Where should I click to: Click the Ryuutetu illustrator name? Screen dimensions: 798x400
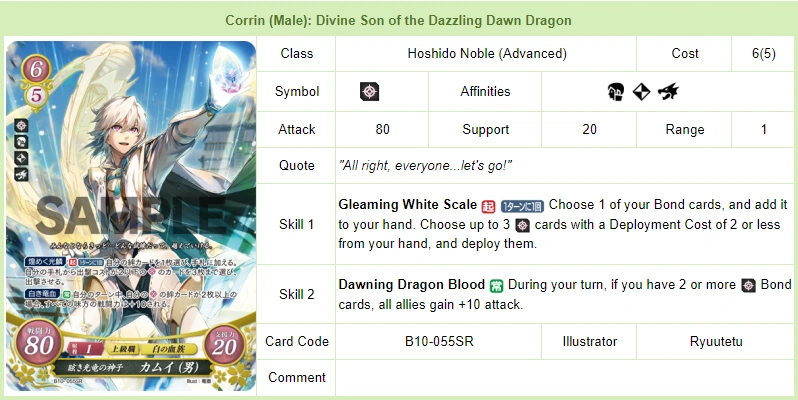click(716, 341)
